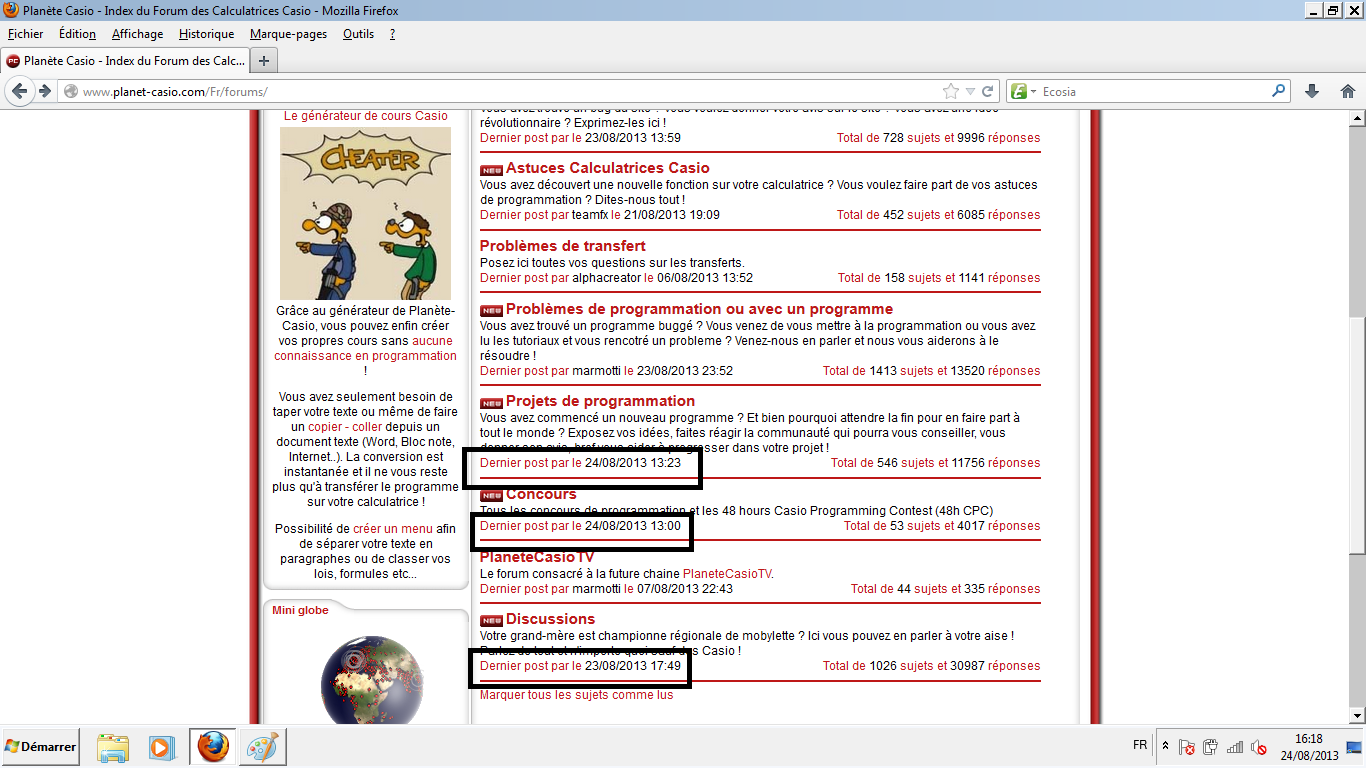This screenshot has width=1366, height=768.
Task: Click the forward navigation arrow
Action: [45, 91]
